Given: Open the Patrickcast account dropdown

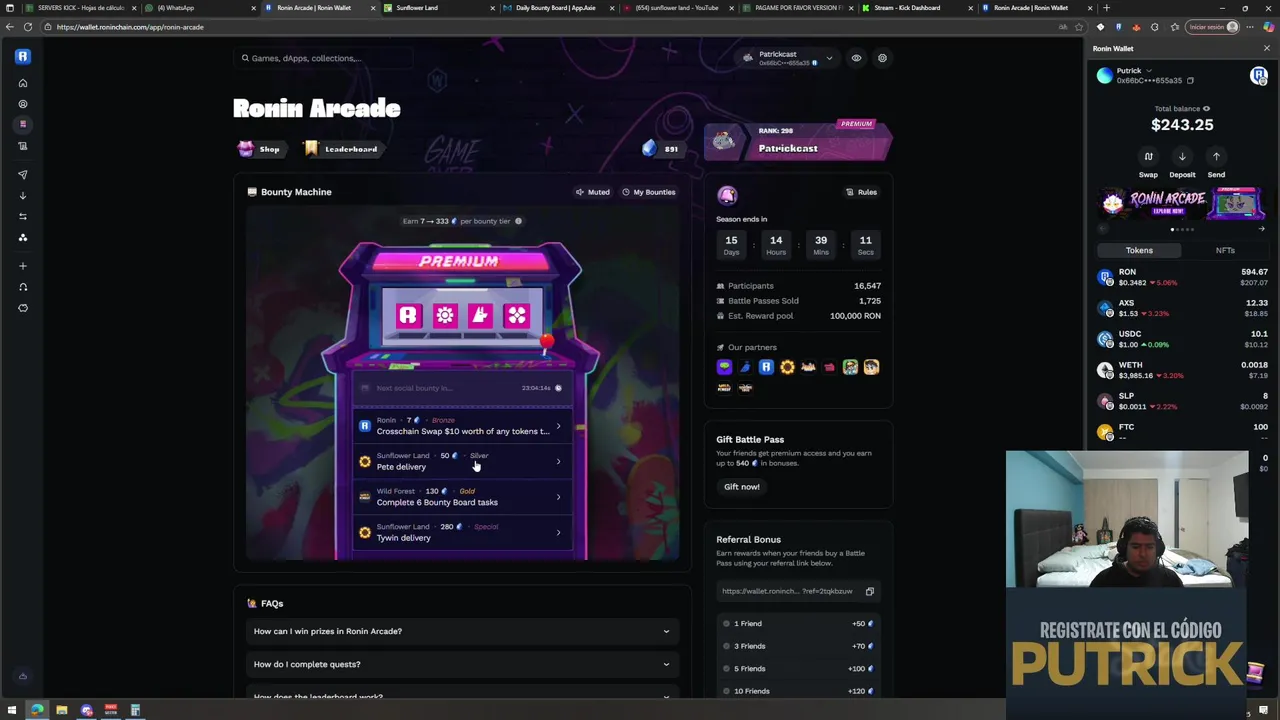Looking at the screenshot, I should click(x=788, y=58).
